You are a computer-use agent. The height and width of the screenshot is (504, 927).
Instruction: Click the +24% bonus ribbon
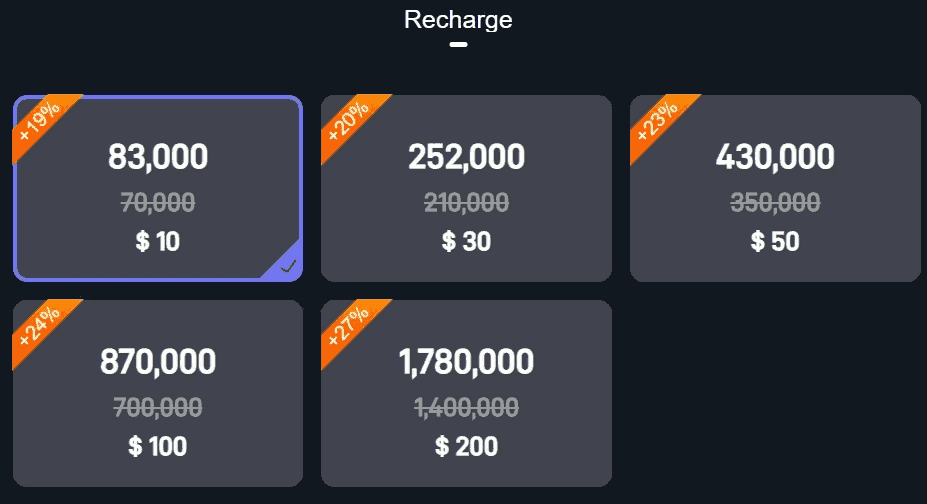(x=39, y=326)
